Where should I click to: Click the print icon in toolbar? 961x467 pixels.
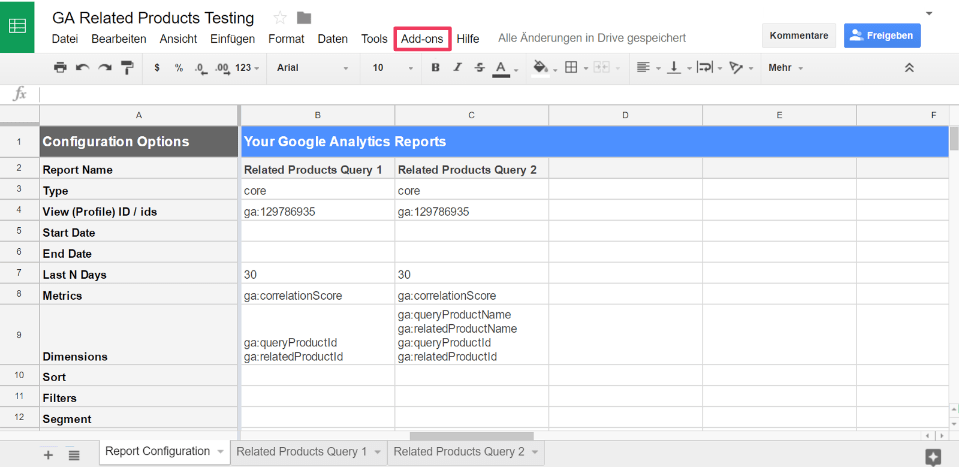[x=60, y=68]
